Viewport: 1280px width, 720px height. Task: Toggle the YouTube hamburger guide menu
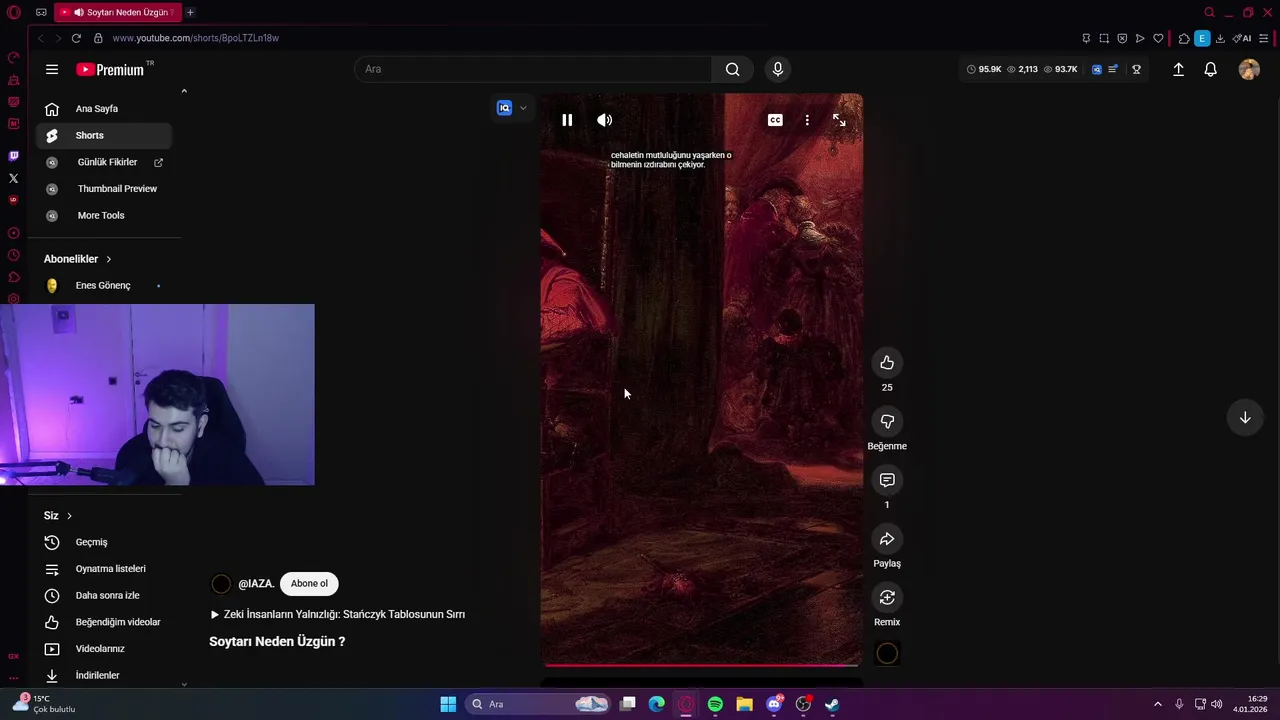point(52,69)
